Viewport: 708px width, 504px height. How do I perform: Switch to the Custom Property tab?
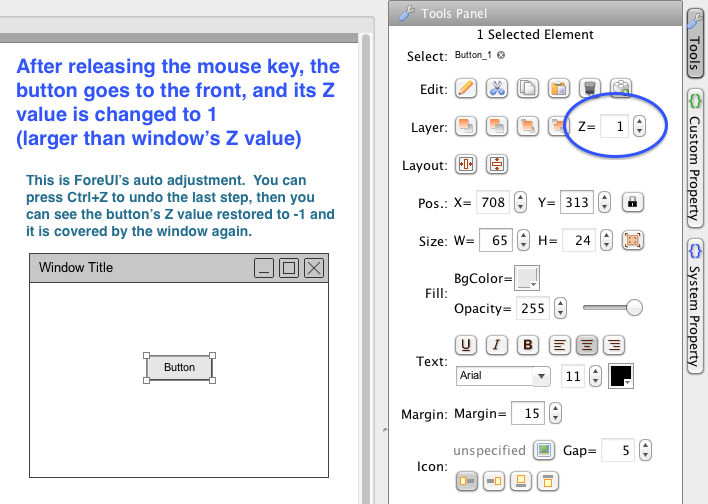pyautogui.click(x=695, y=155)
